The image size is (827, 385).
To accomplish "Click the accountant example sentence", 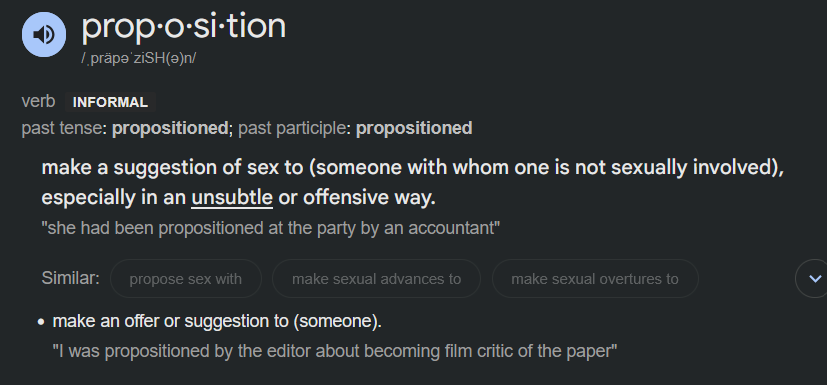I will point(271,228).
